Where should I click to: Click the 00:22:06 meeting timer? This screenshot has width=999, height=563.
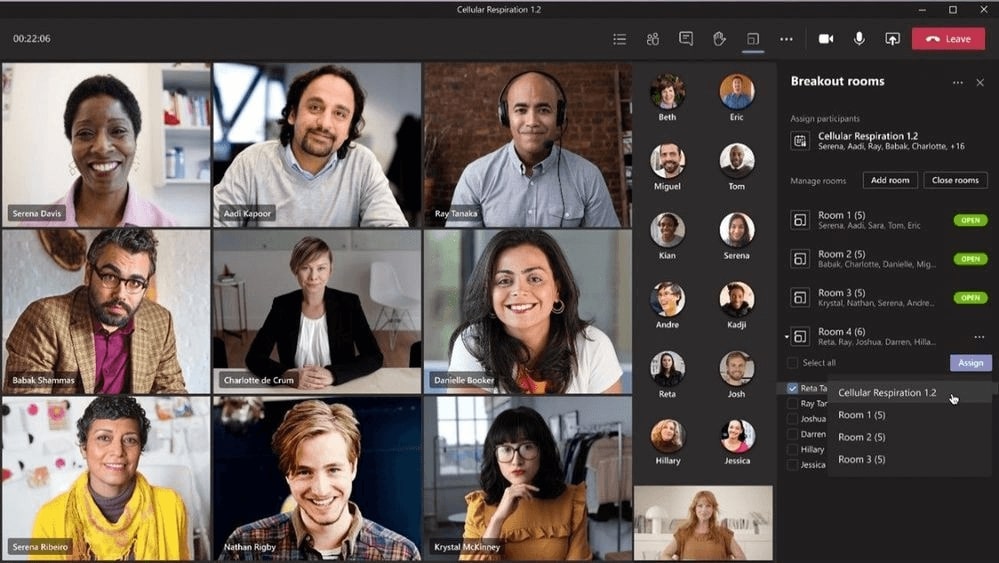click(x=32, y=38)
